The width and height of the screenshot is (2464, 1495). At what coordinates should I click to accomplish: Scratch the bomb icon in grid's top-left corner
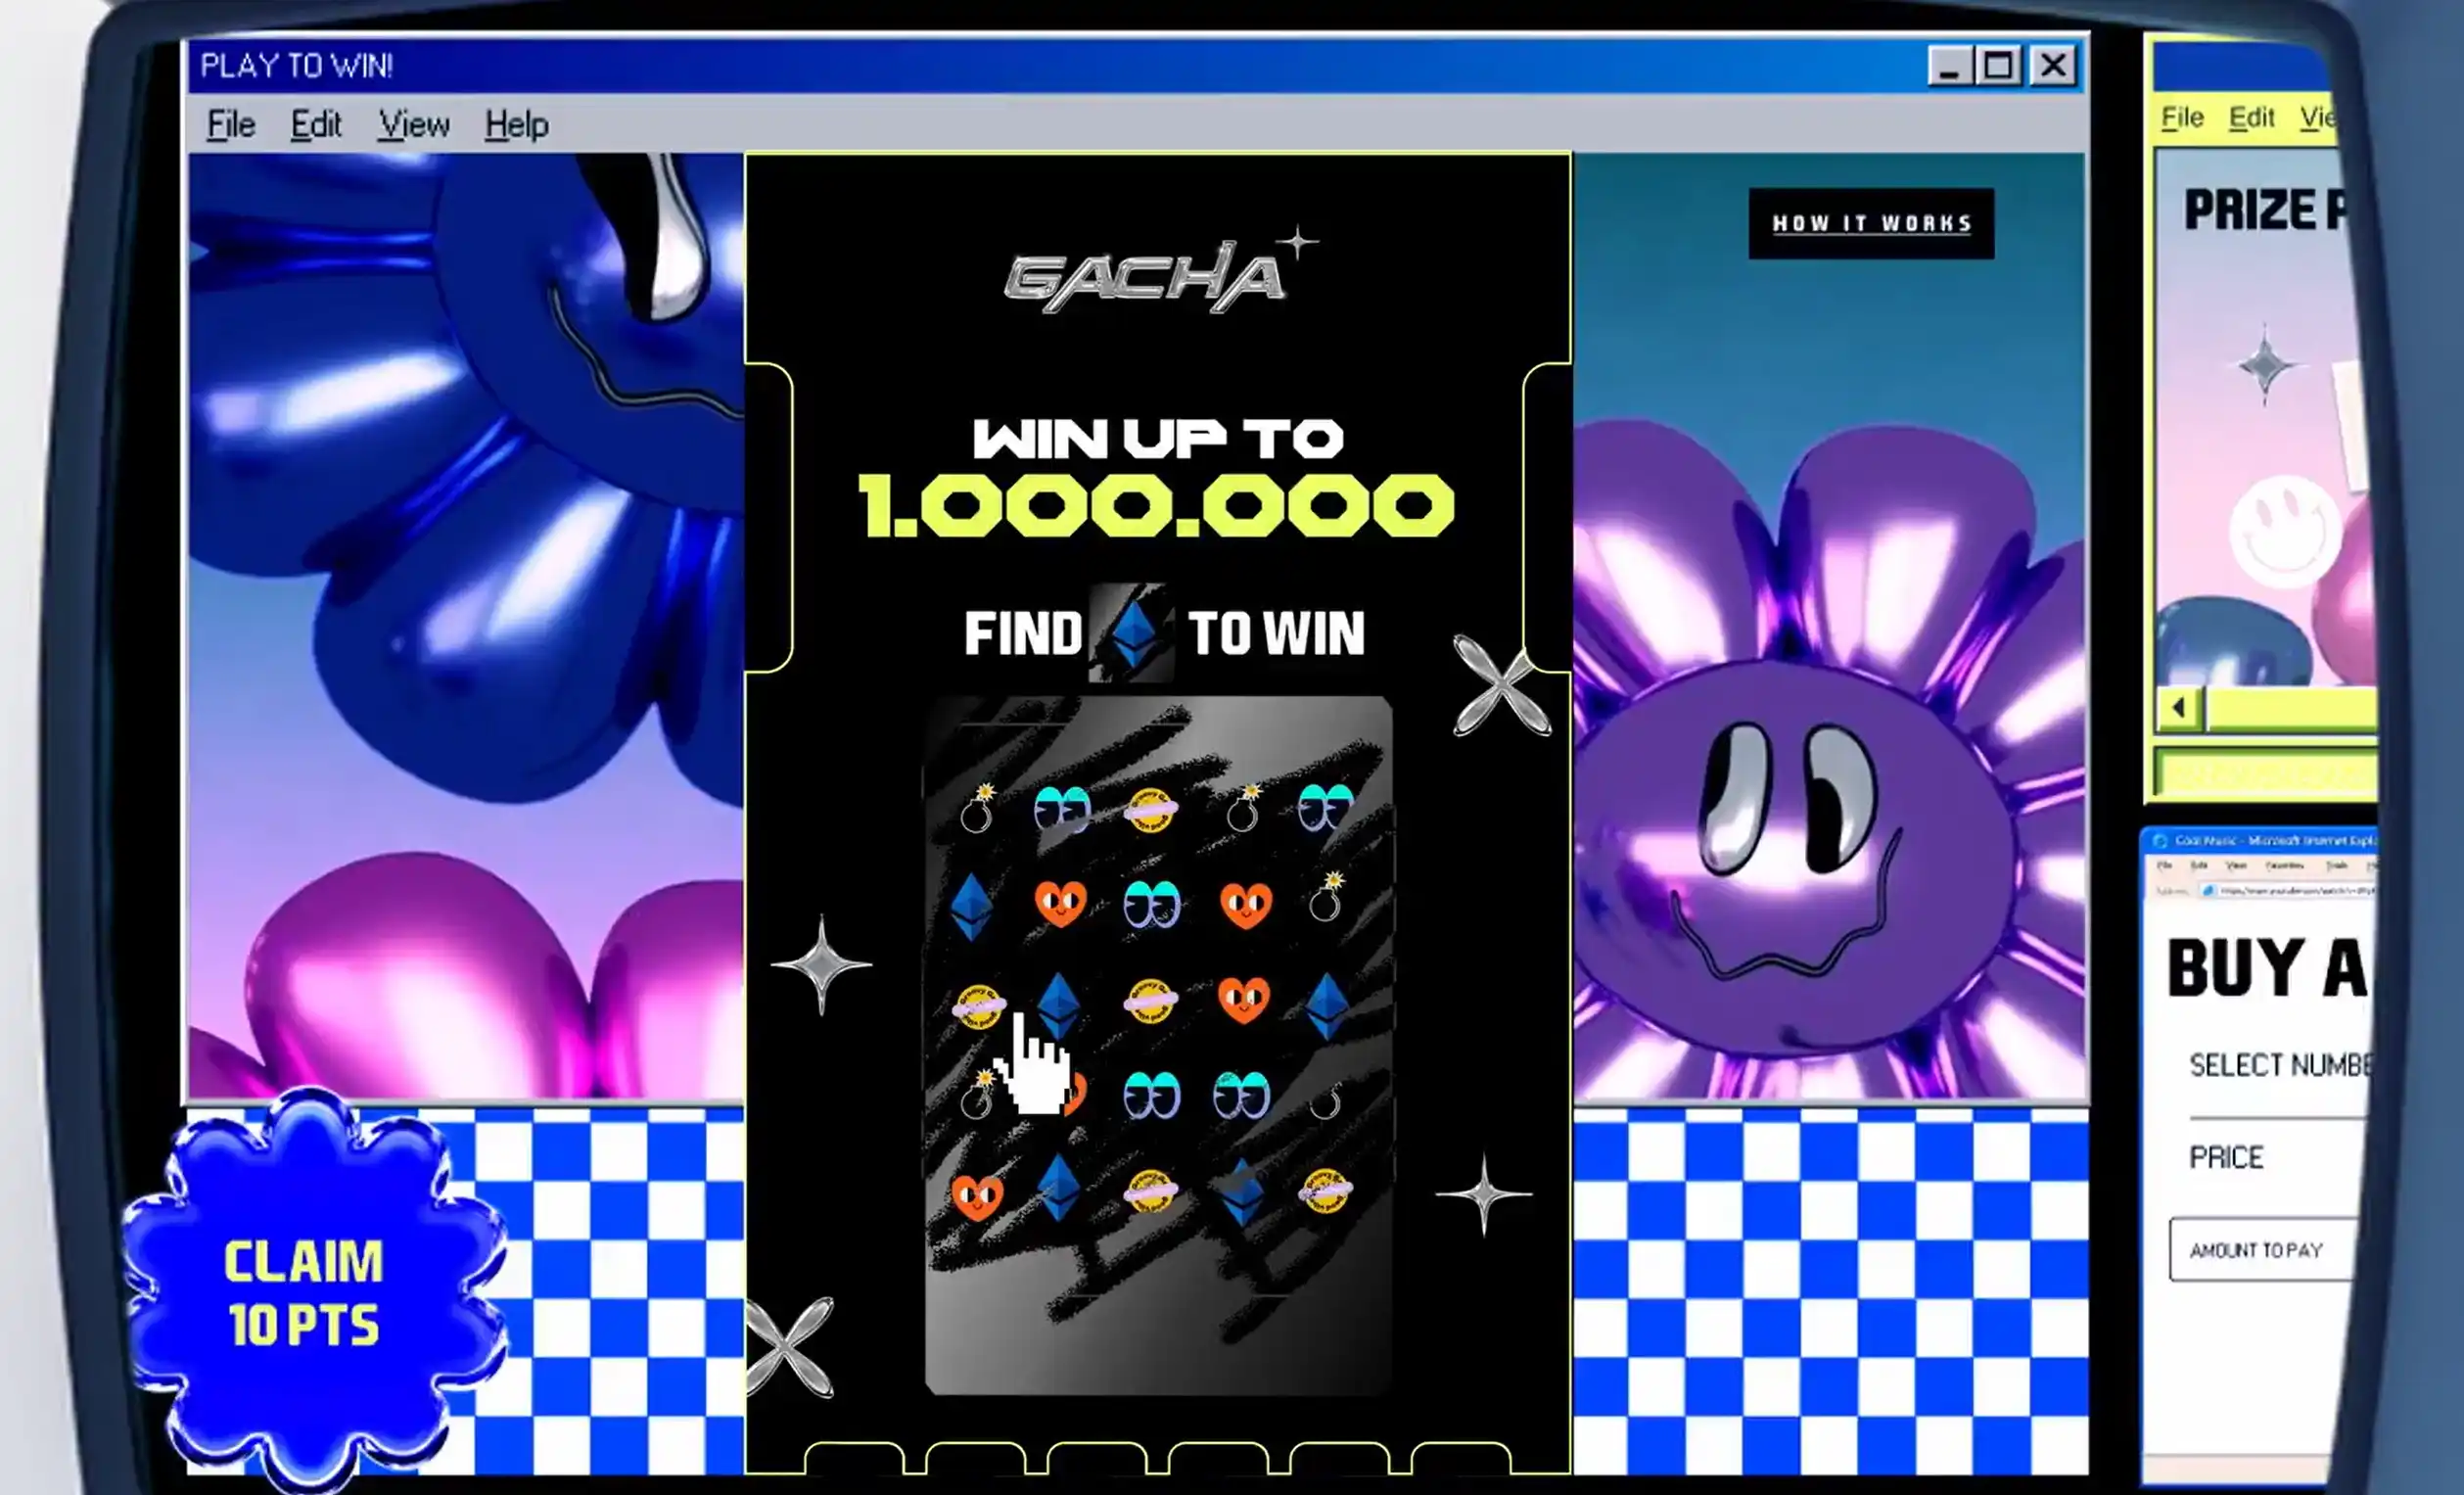976,810
